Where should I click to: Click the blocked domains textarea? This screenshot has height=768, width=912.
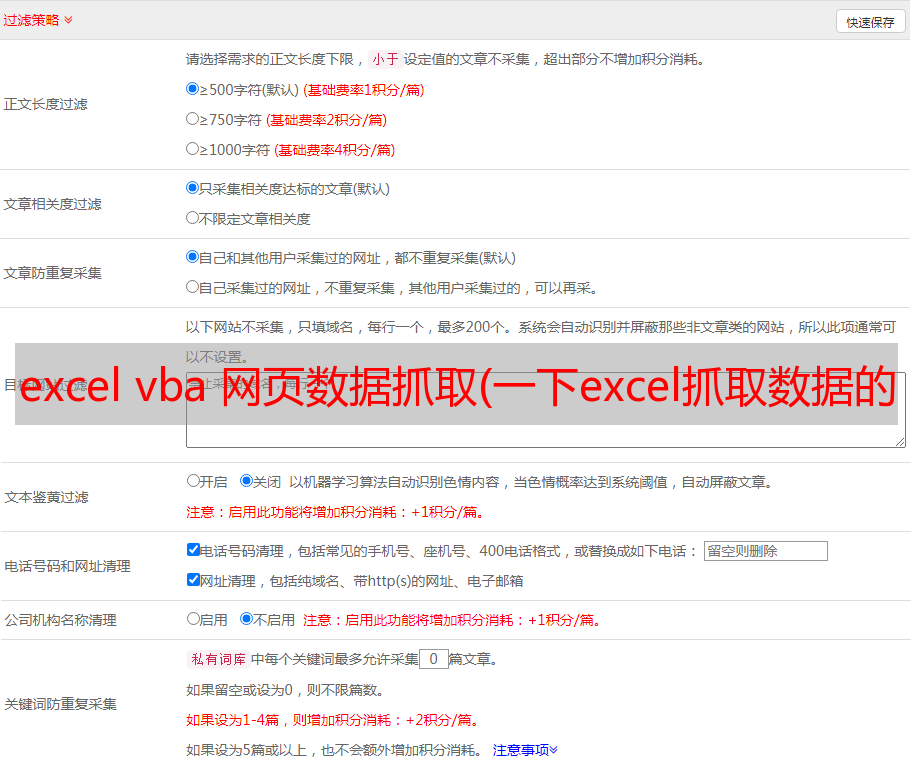pos(546,410)
